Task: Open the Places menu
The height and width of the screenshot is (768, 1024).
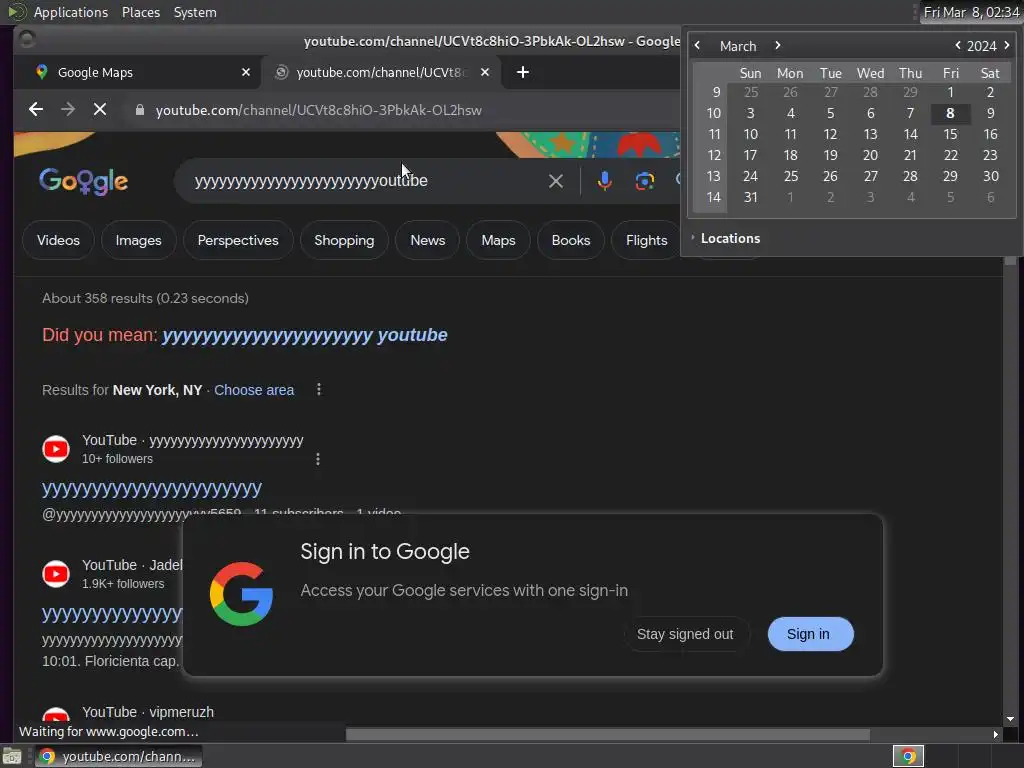Action: (141, 12)
